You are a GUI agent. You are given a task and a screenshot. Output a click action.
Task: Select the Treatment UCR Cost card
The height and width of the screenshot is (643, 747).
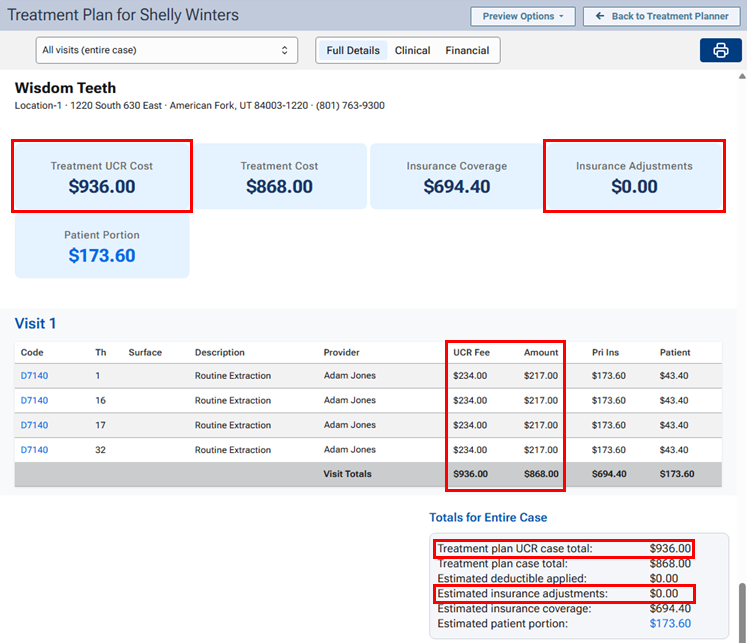click(102, 176)
